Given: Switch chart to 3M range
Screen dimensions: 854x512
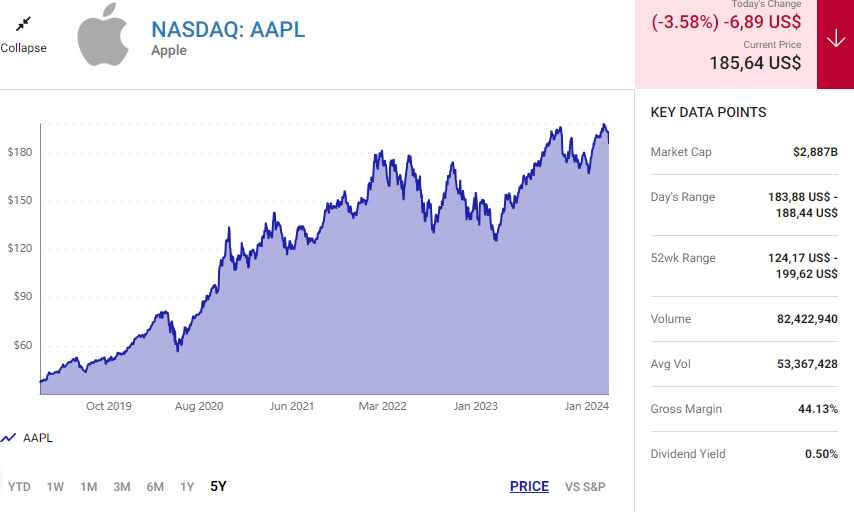Looking at the screenshot, I should 122,487.
